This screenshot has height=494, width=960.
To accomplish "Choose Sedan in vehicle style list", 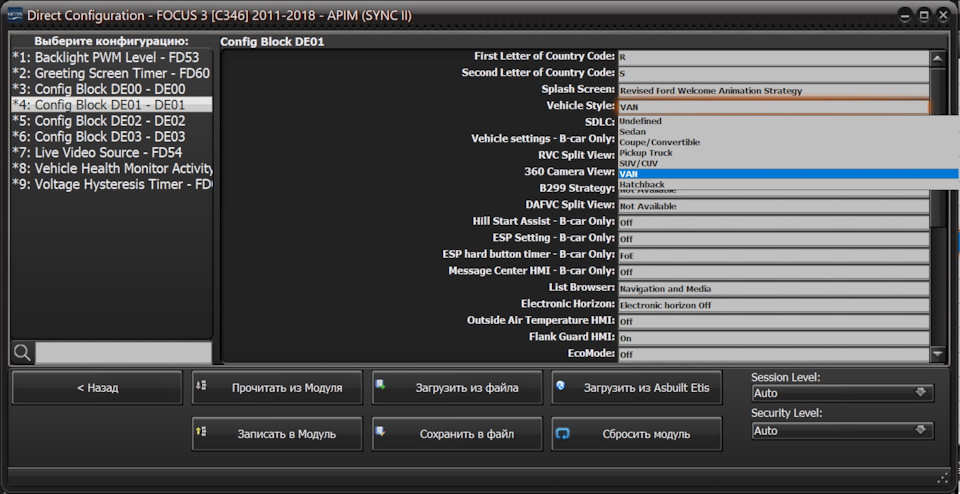I will pyautogui.click(x=789, y=132).
